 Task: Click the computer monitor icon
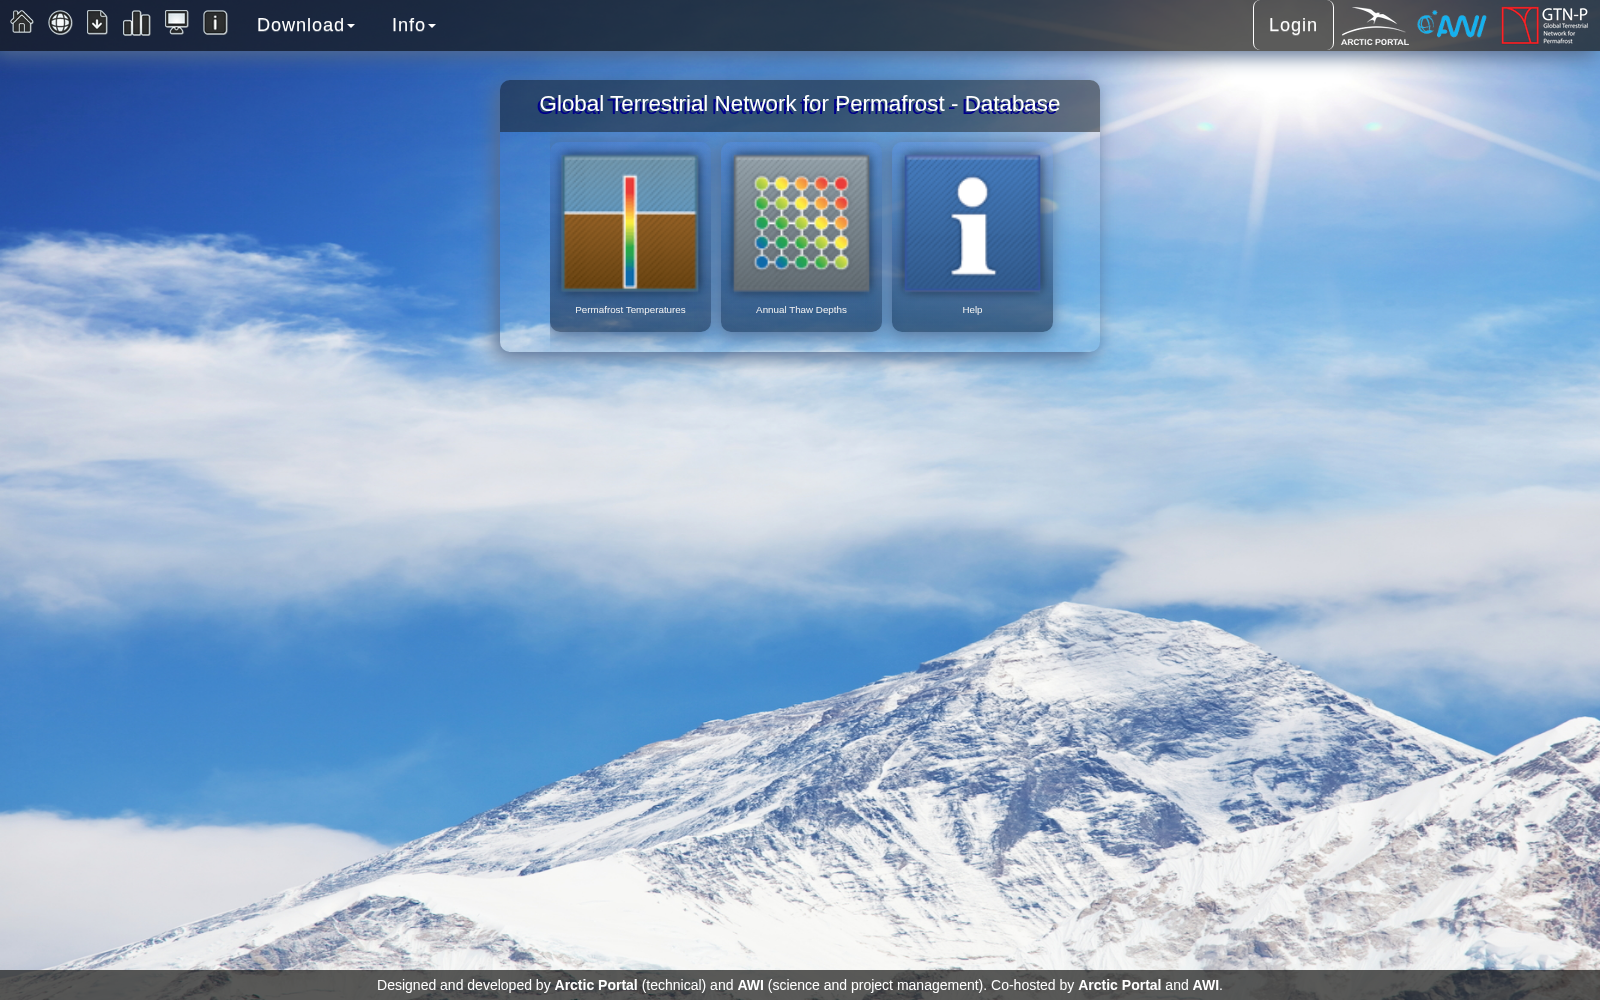[x=177, y=22]
